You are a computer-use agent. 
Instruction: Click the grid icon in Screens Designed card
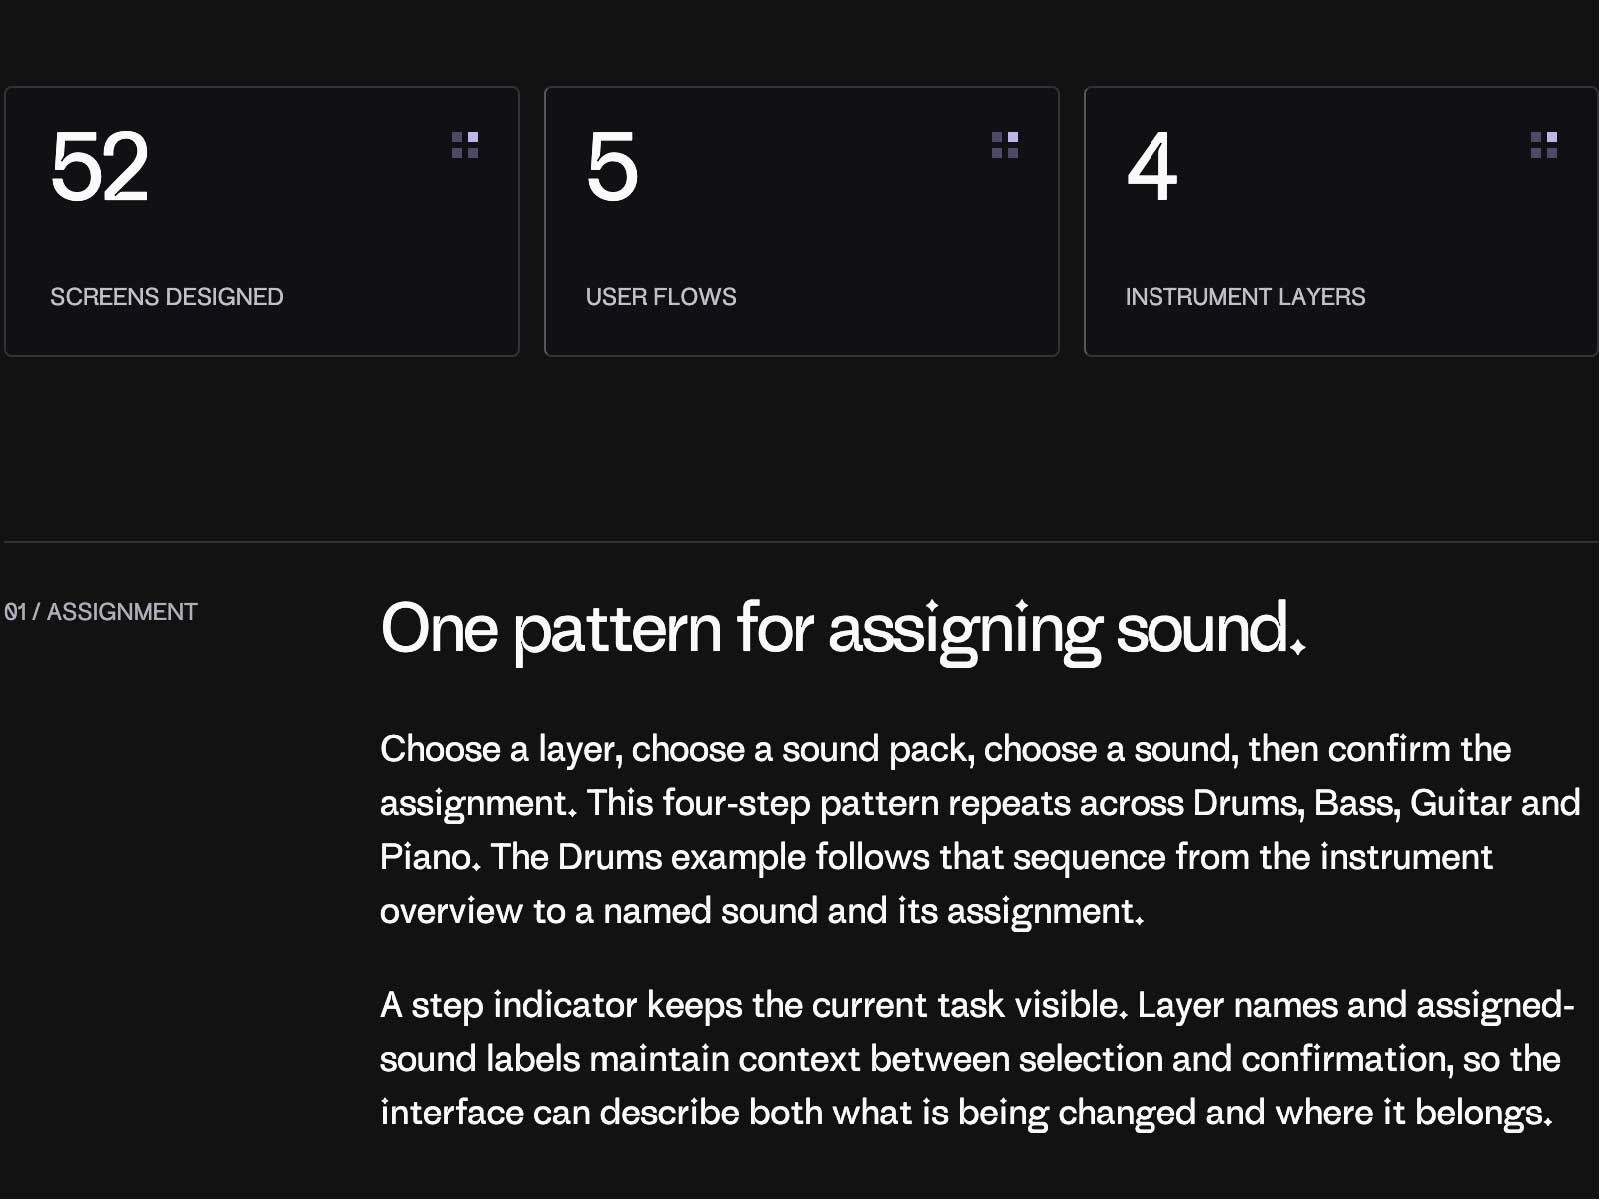coord(465,145)
